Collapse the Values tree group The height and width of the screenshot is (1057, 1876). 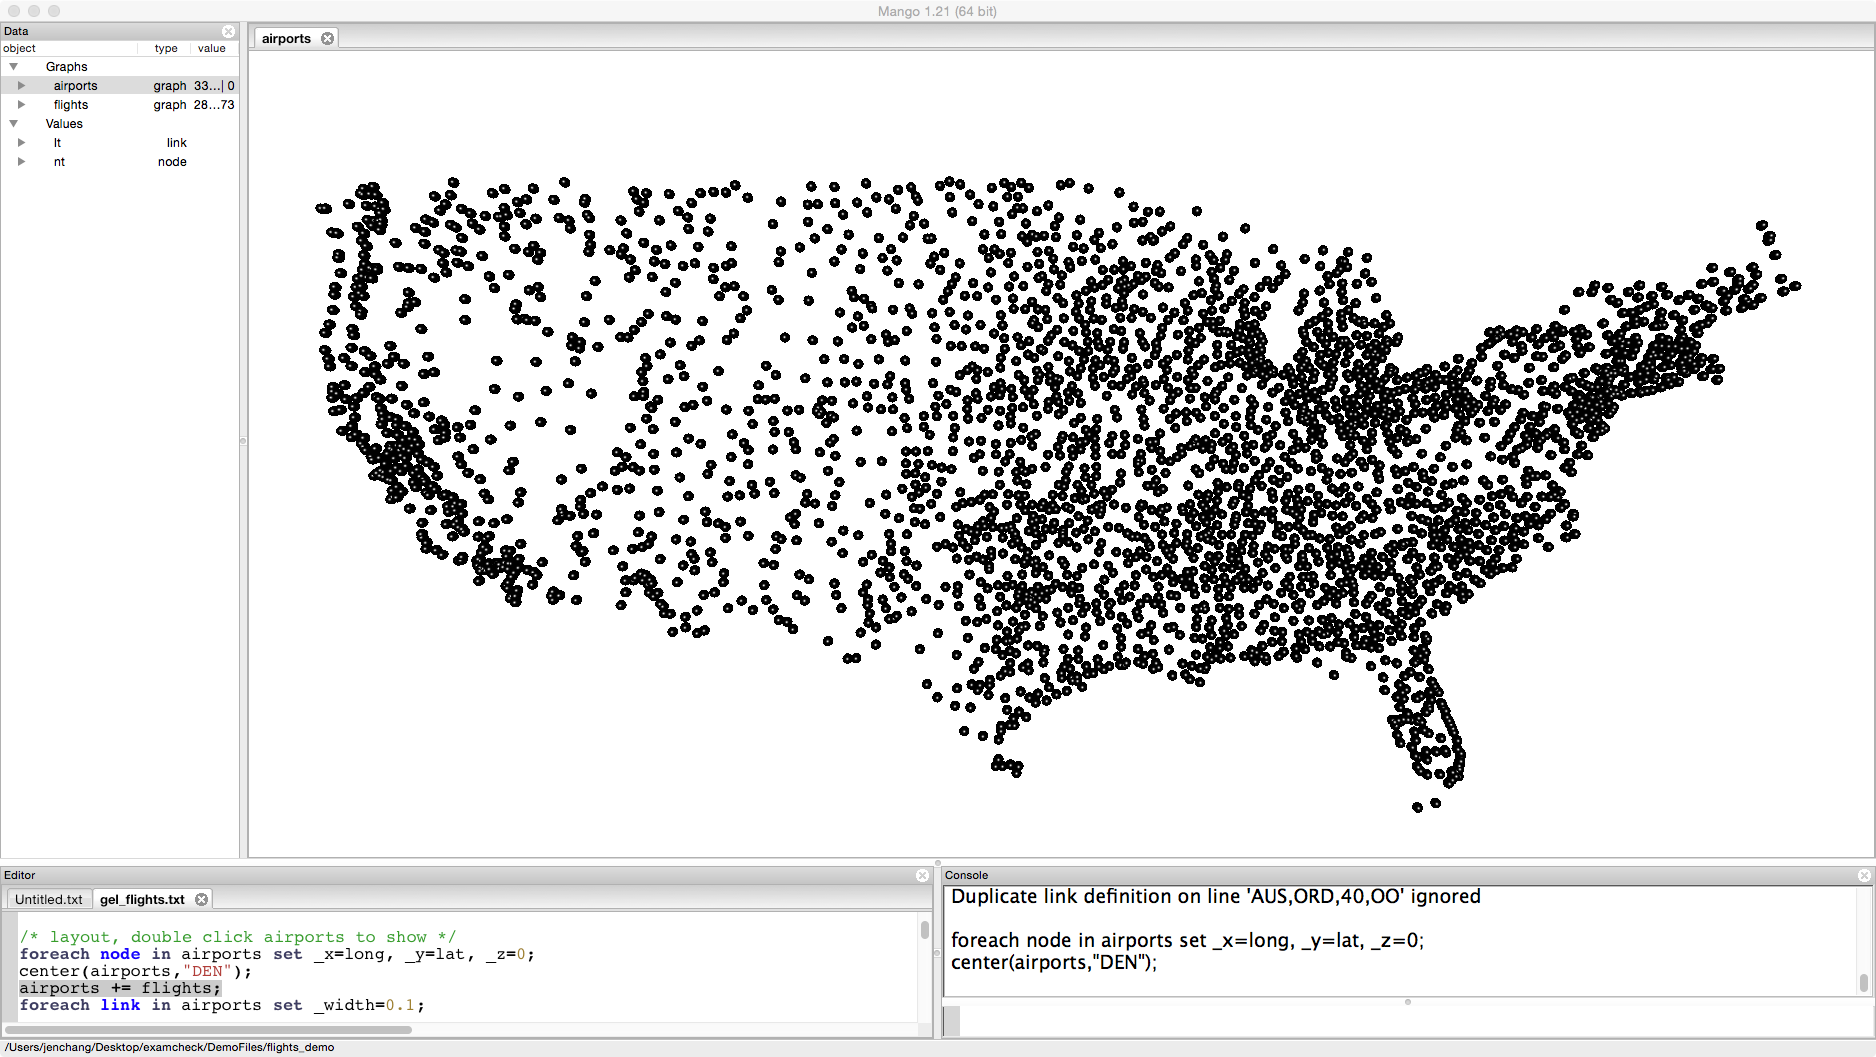click(14, 124)
